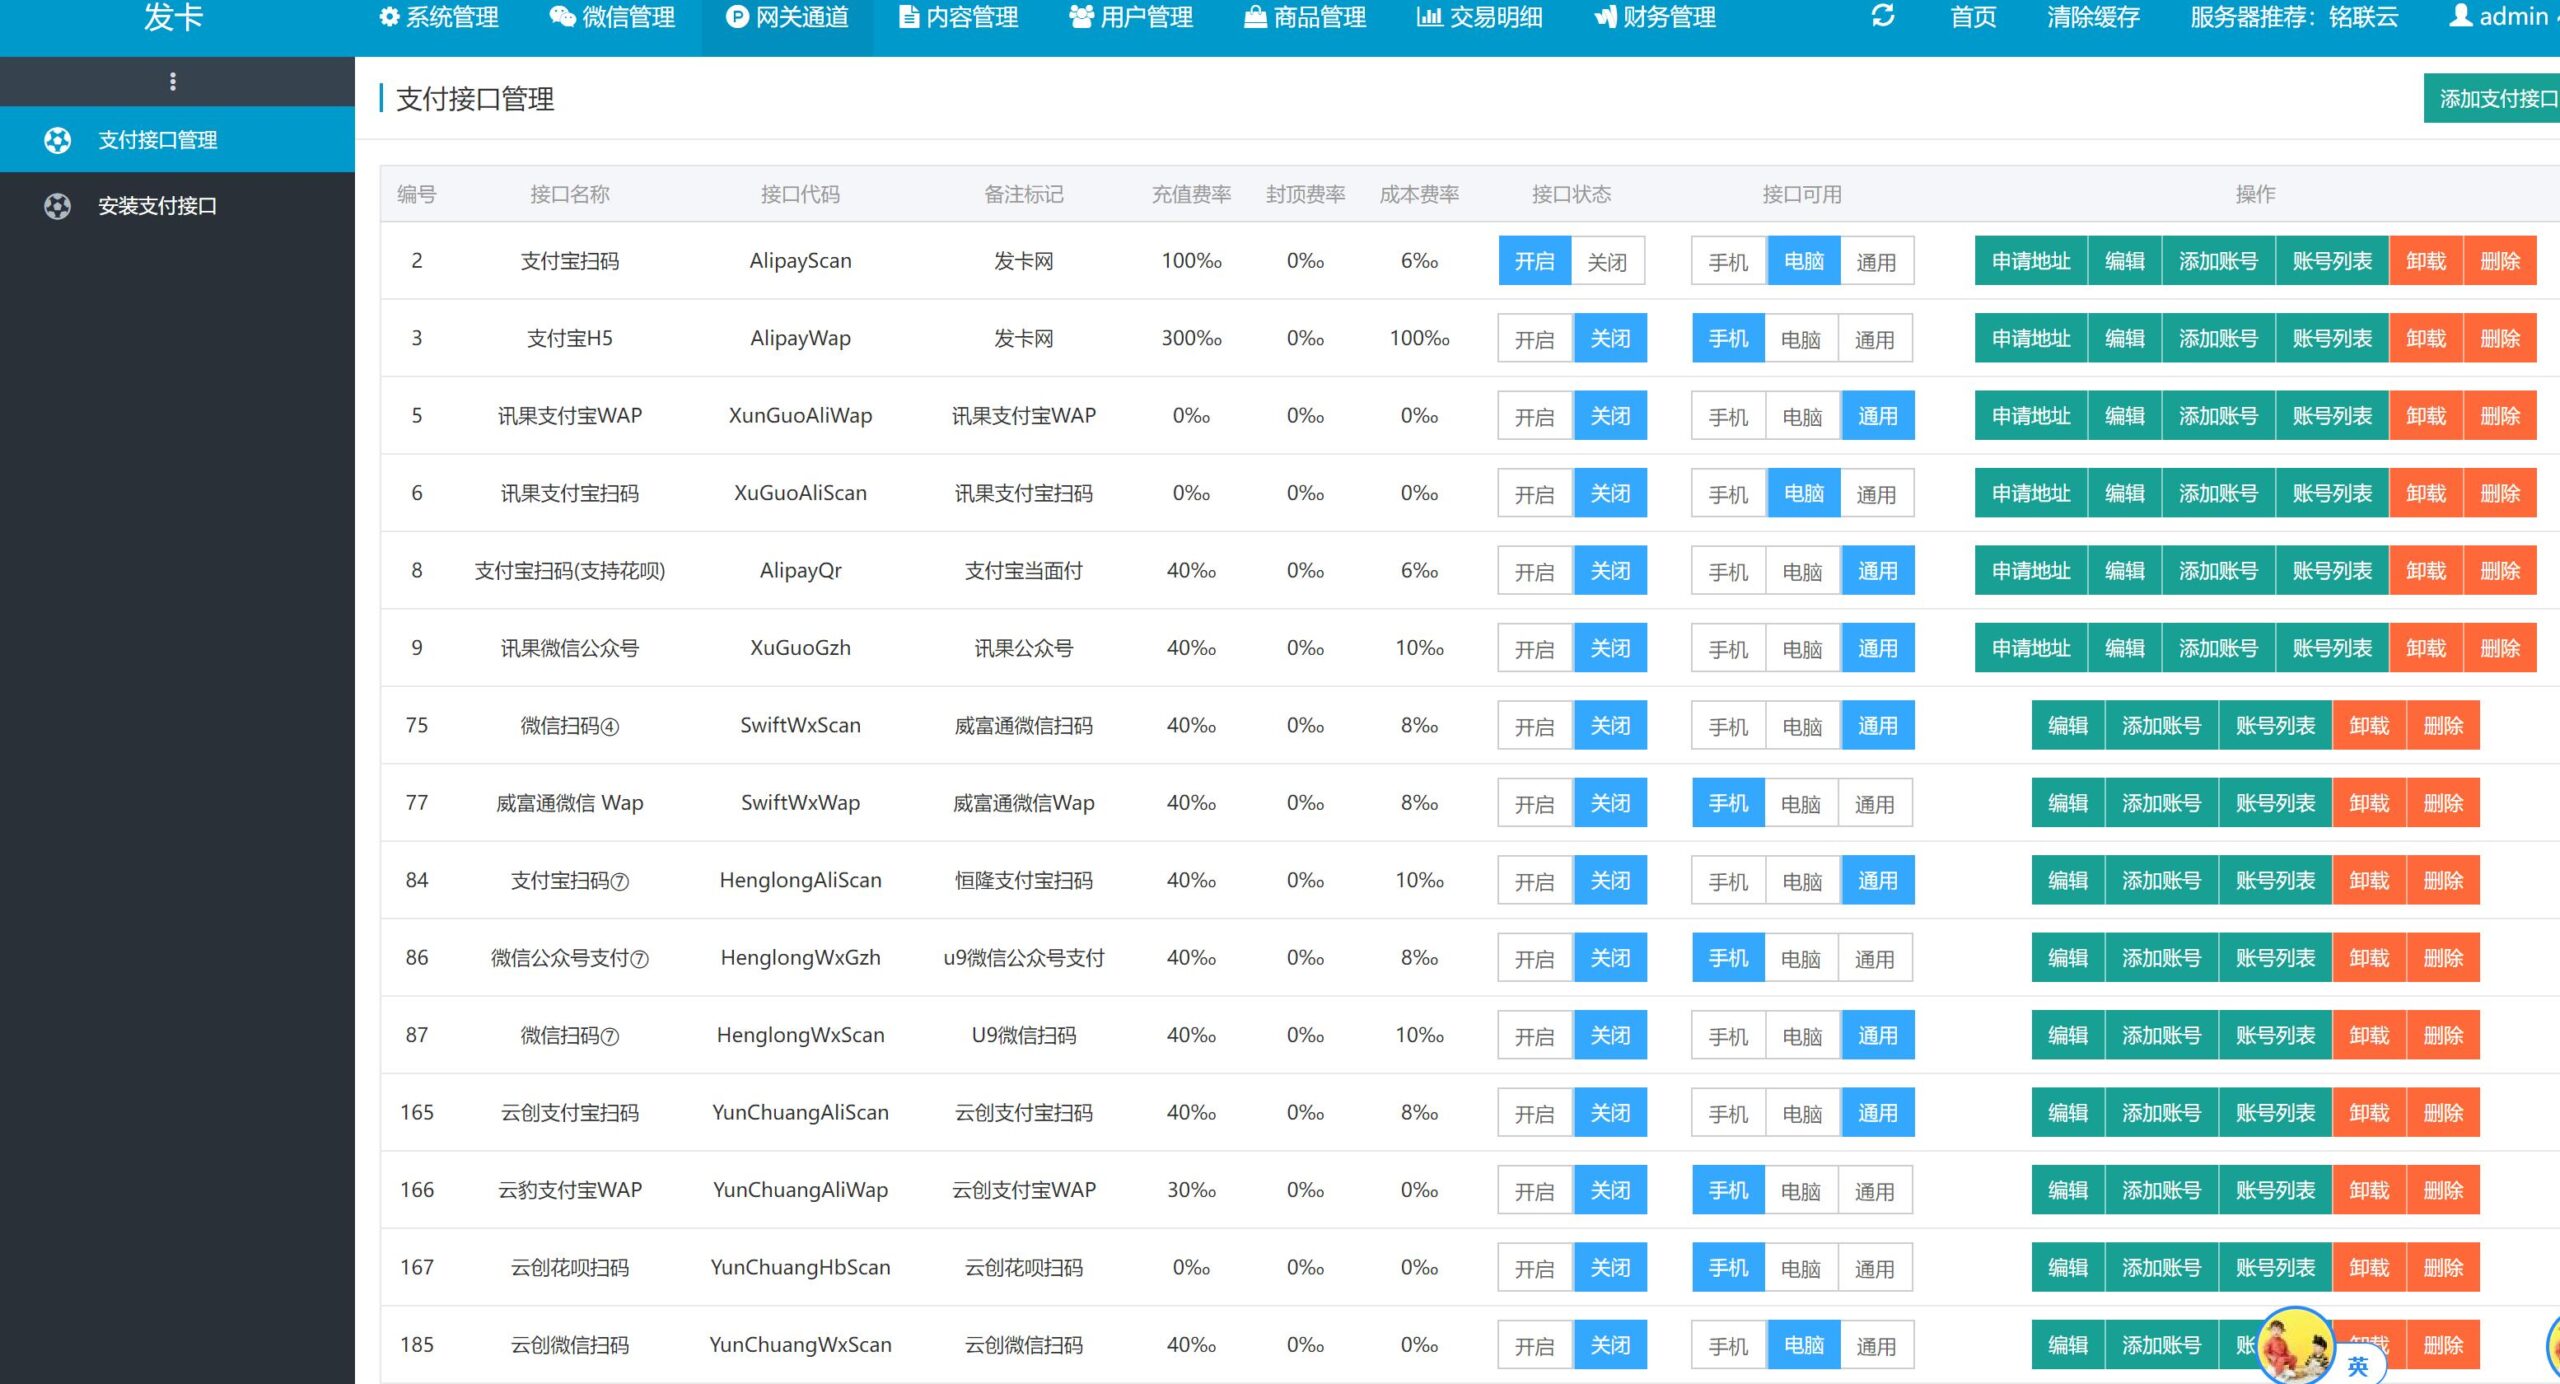Click the 云豹支付宝WAP name cell
Viewport: 2560px width, 1384px height.
[x=570, y=1190]
